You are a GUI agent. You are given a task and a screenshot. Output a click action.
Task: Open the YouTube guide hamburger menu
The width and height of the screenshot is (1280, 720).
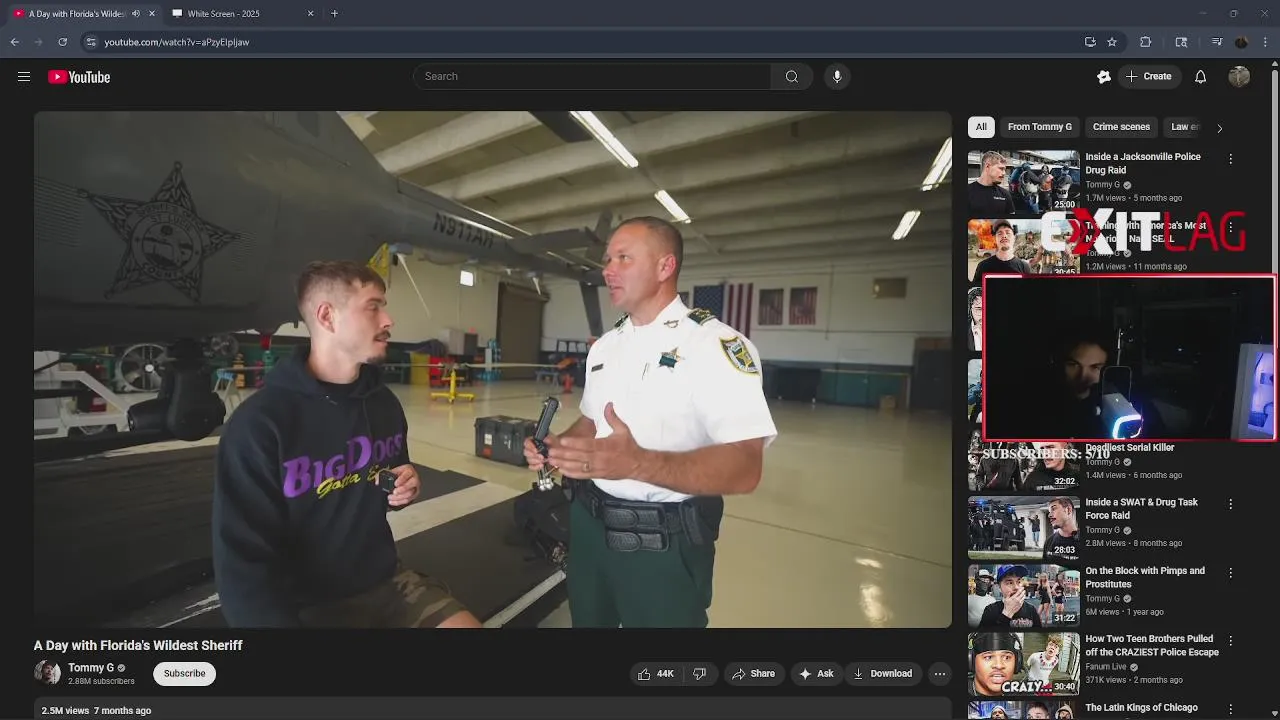(x=24, y=77)
